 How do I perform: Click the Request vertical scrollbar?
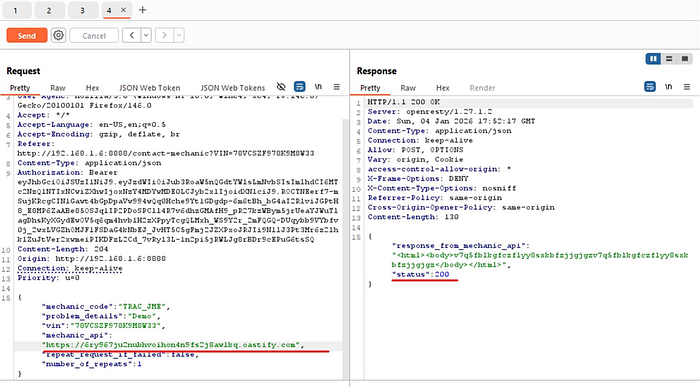(346, 249)
